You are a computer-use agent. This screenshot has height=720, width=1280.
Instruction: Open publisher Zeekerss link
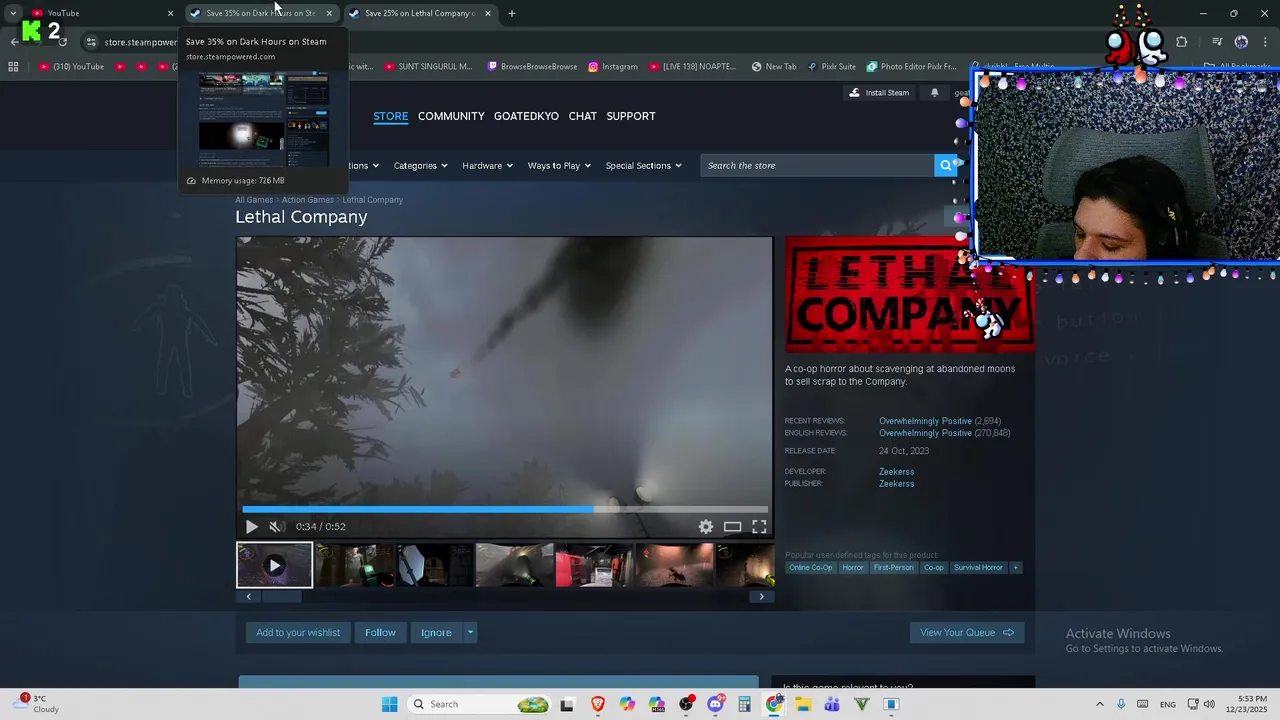coord(896,484)
